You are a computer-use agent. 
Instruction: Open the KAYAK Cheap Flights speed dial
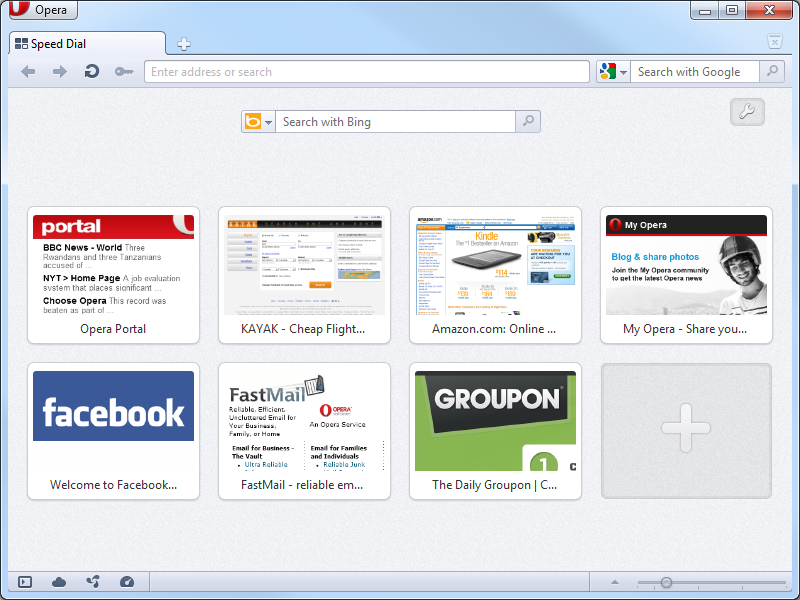304,275
